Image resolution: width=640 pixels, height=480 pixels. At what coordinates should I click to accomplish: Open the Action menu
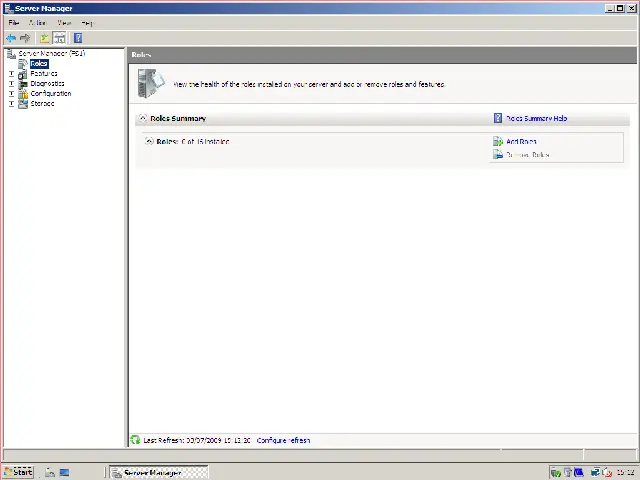pyautogui.click(x=38, y=23)
